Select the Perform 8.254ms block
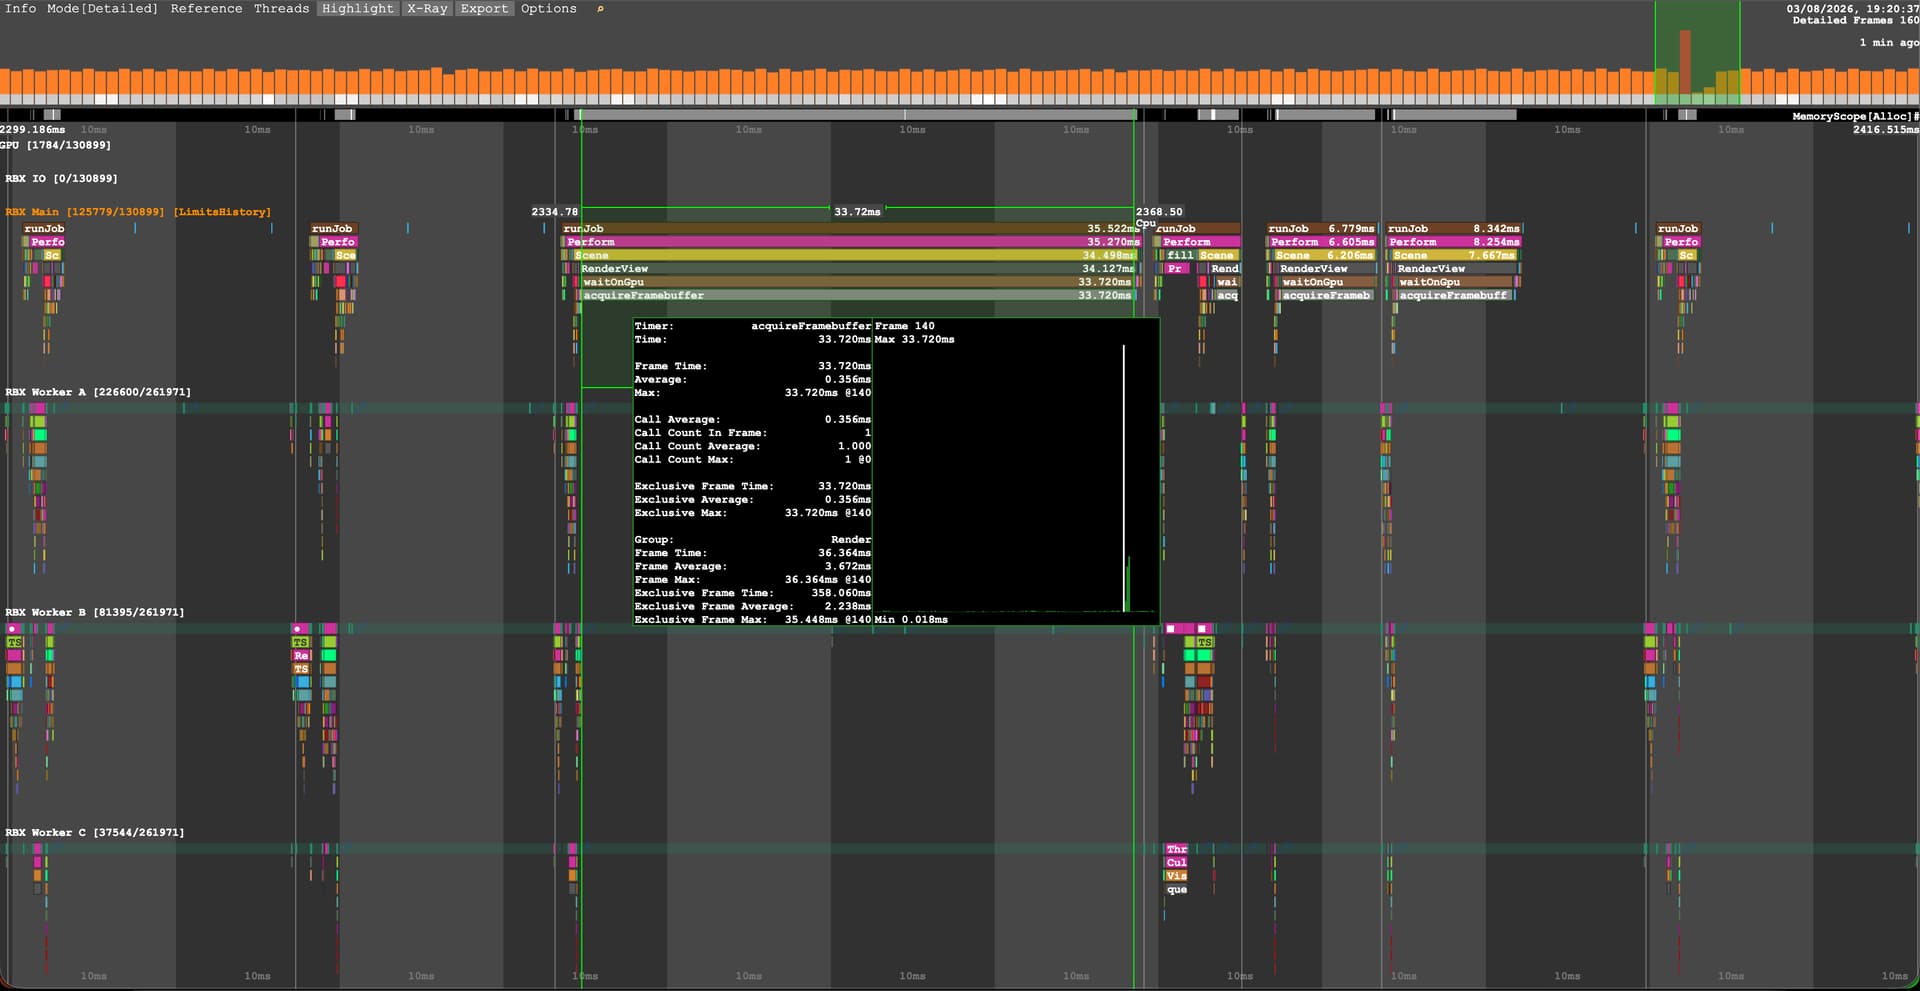The width and height of the screenshot is (1920, 991). pyautogui.click(x=1454, y=241)
